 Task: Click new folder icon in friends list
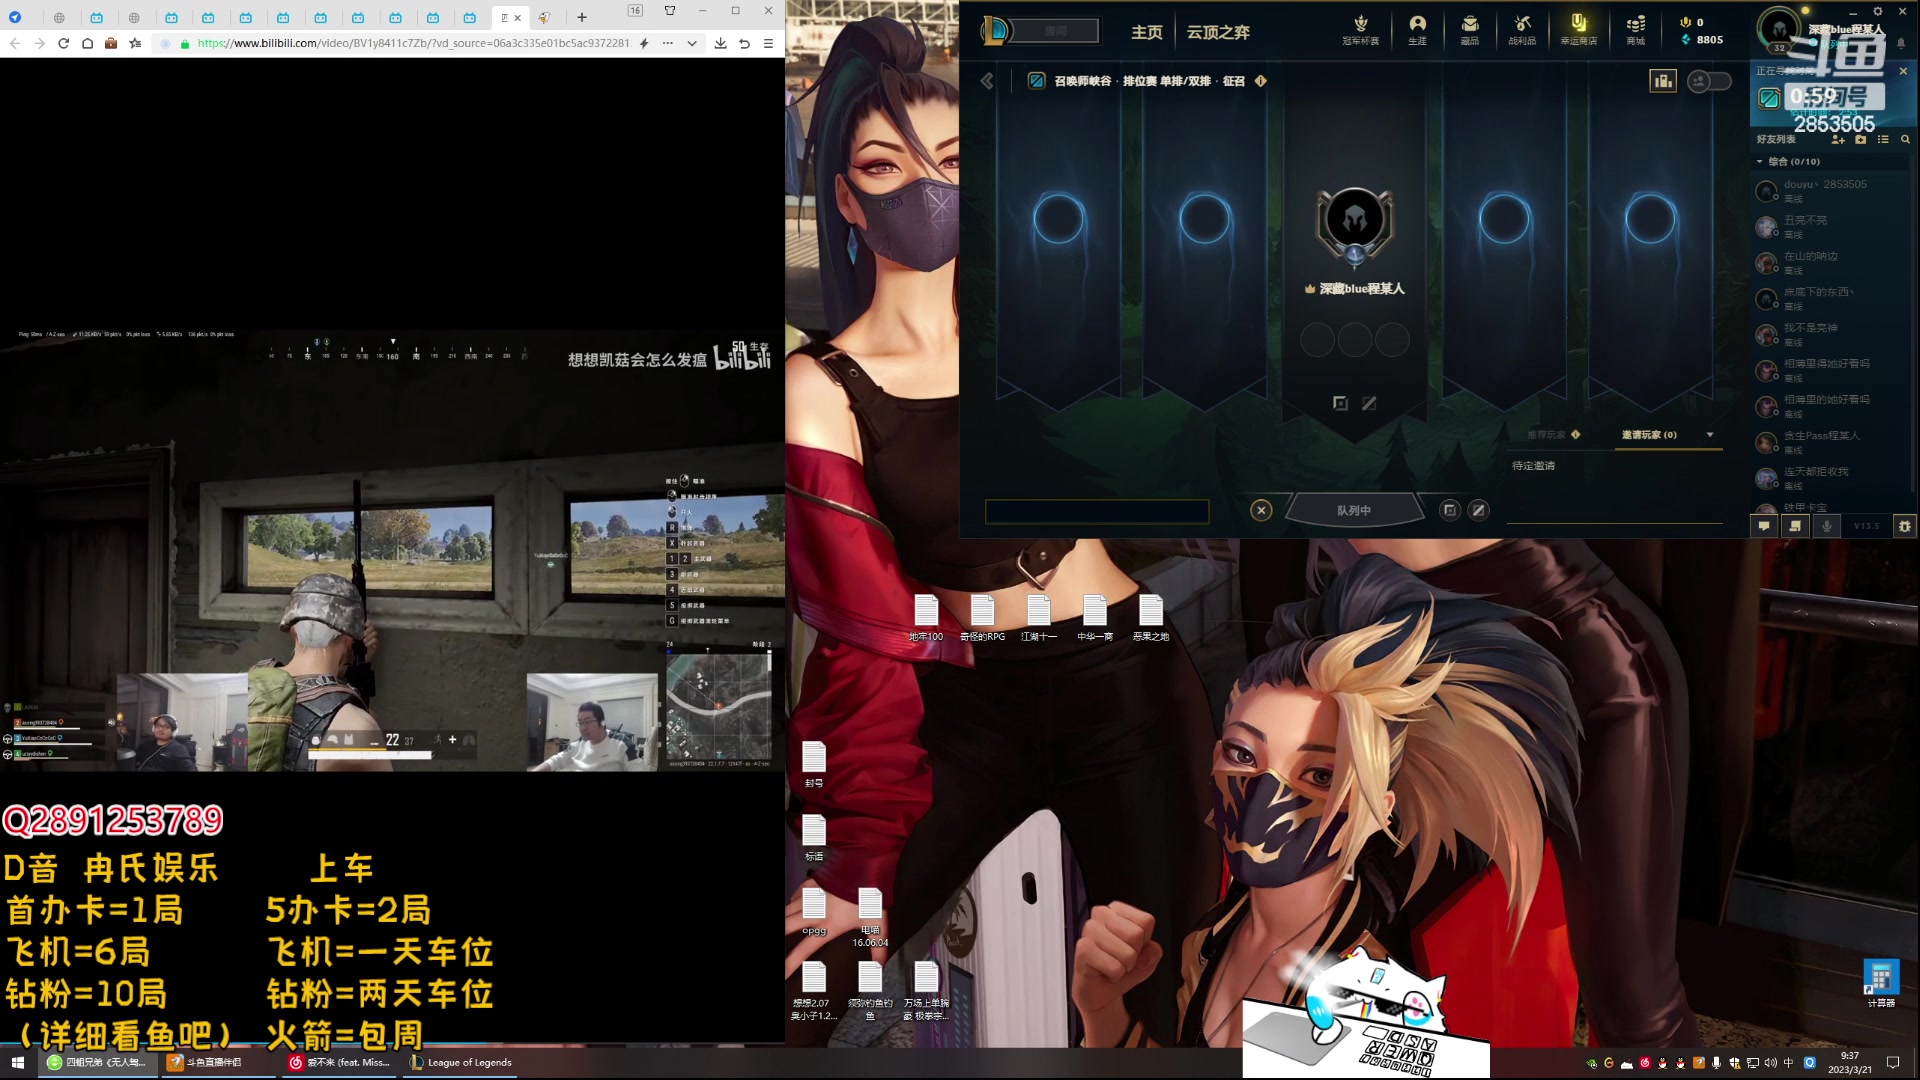1860,139
